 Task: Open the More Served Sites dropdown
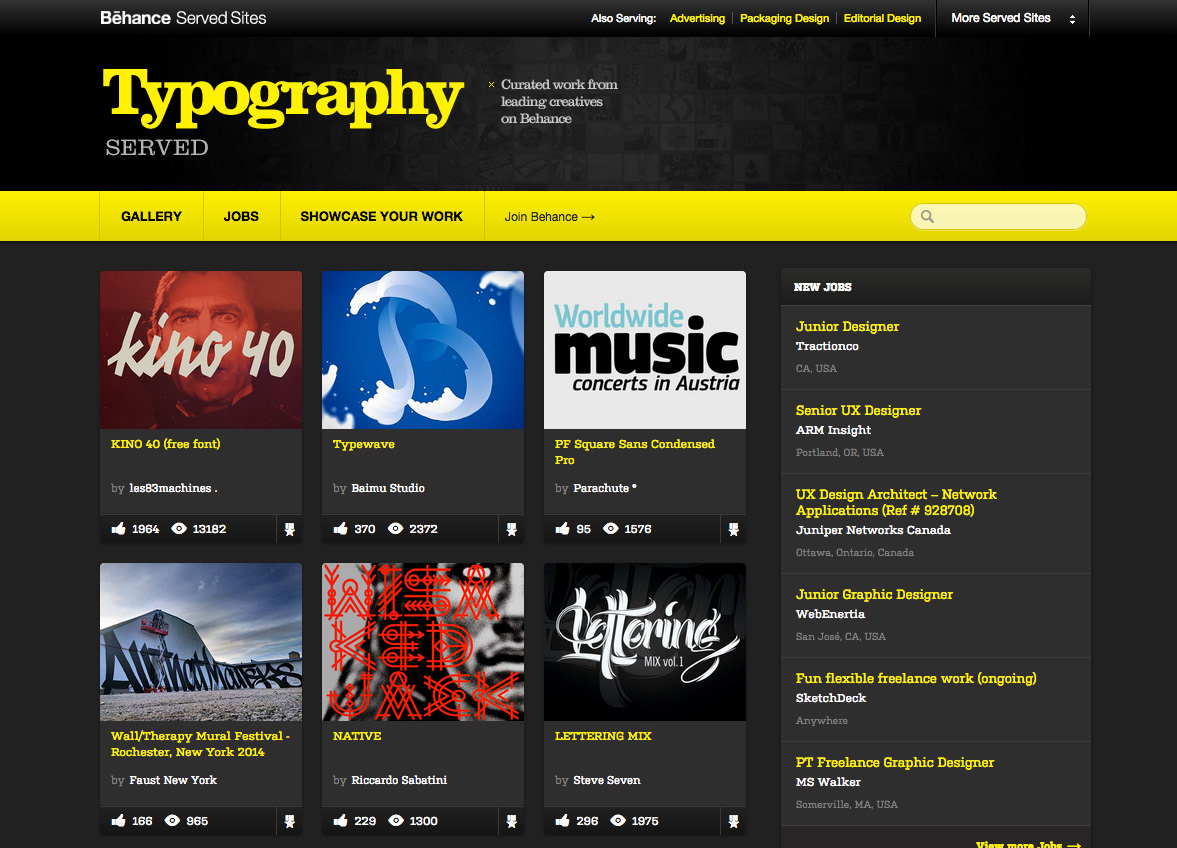click(1013, 18)
